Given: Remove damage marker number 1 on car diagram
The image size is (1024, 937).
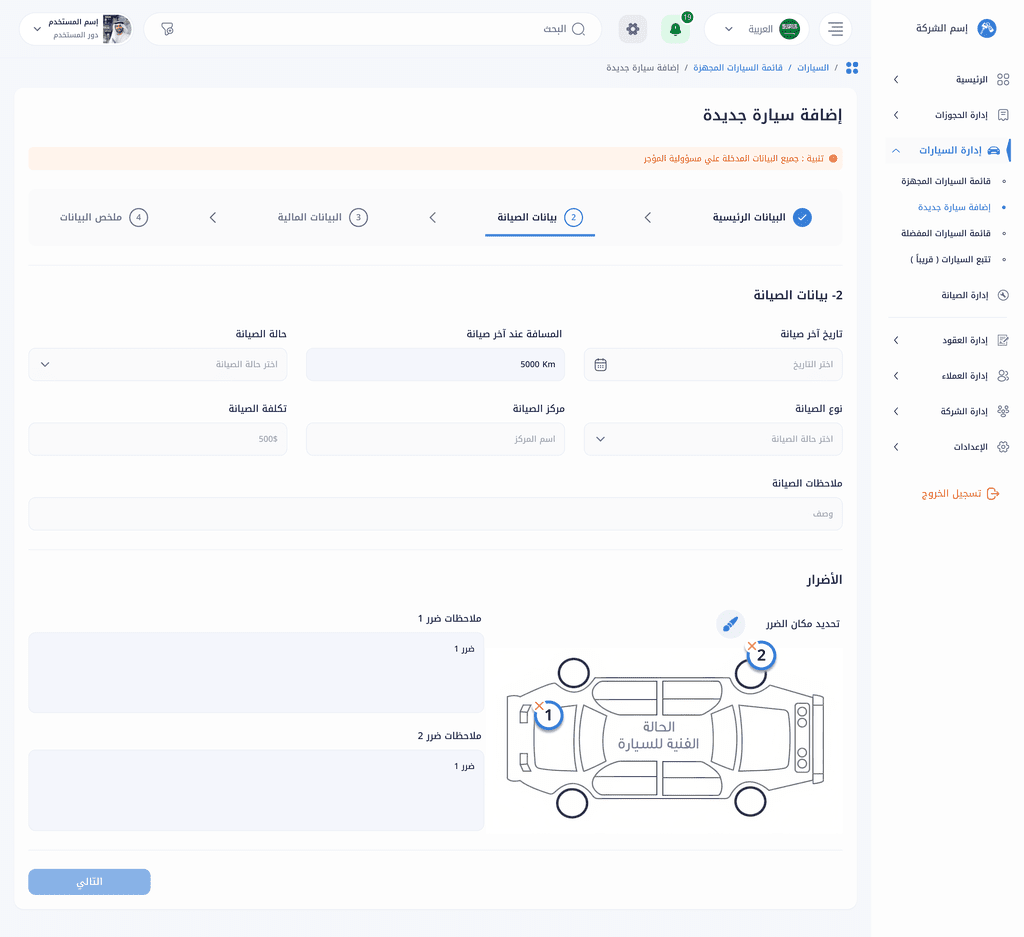Looking at the screenshot, I should click(x=539, y=706).
